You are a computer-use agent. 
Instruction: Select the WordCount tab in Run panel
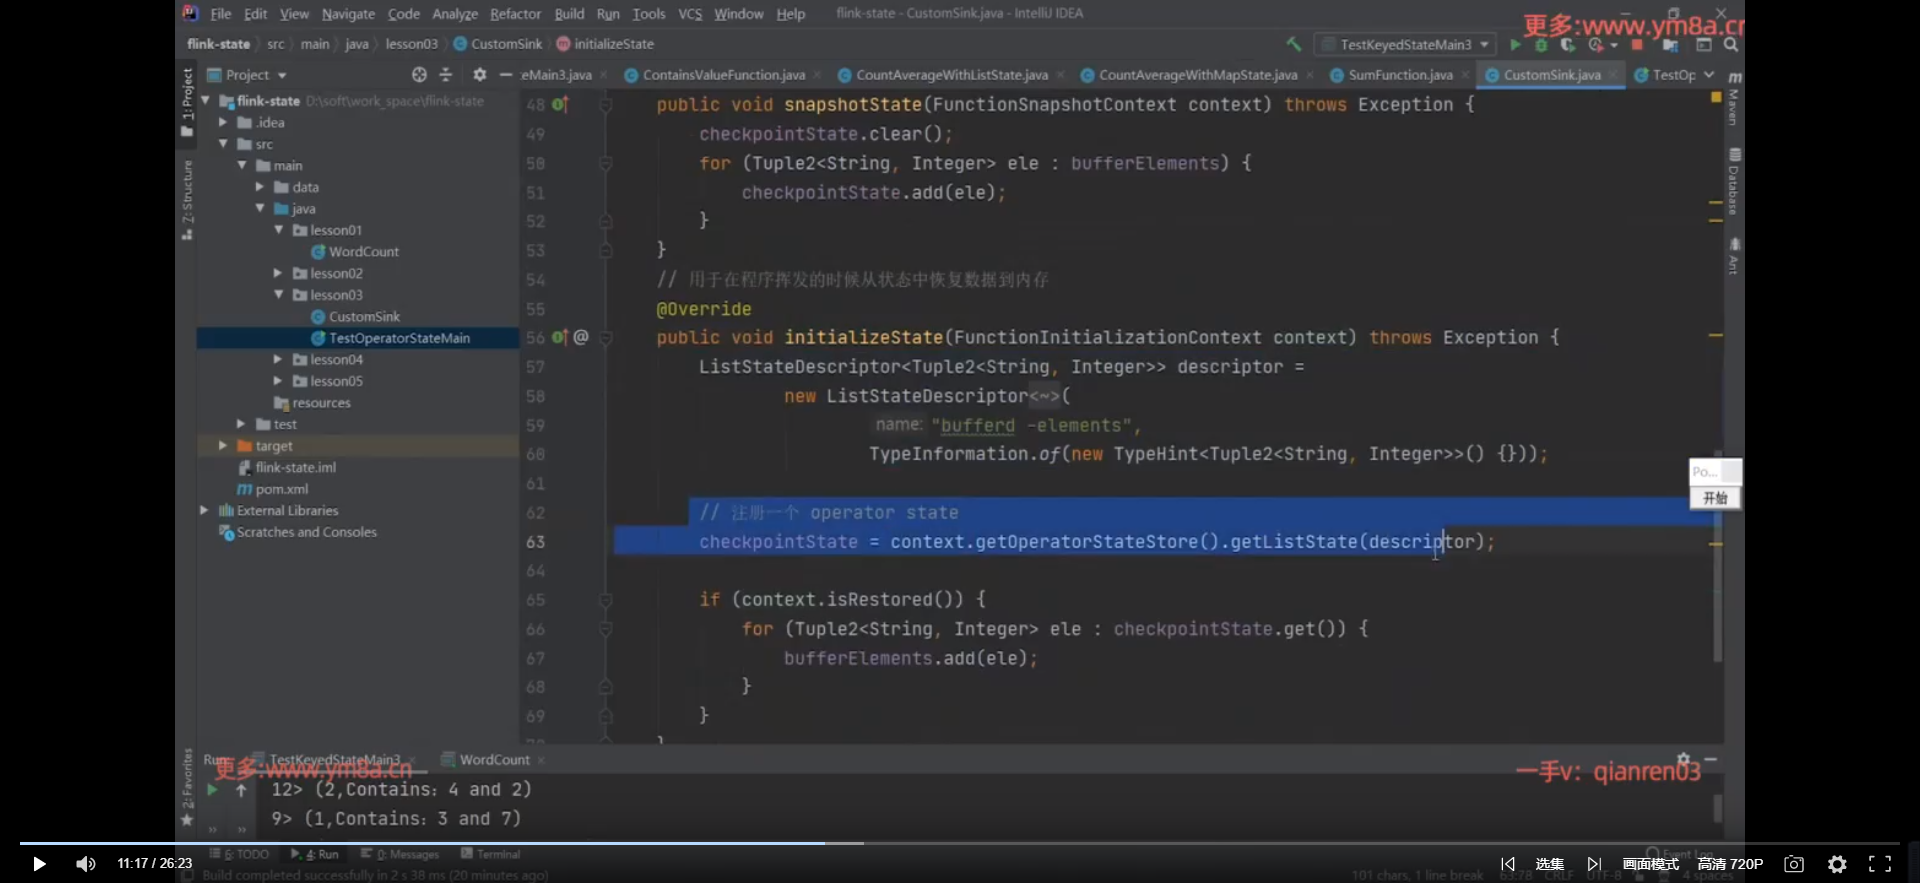pos(494,760)
